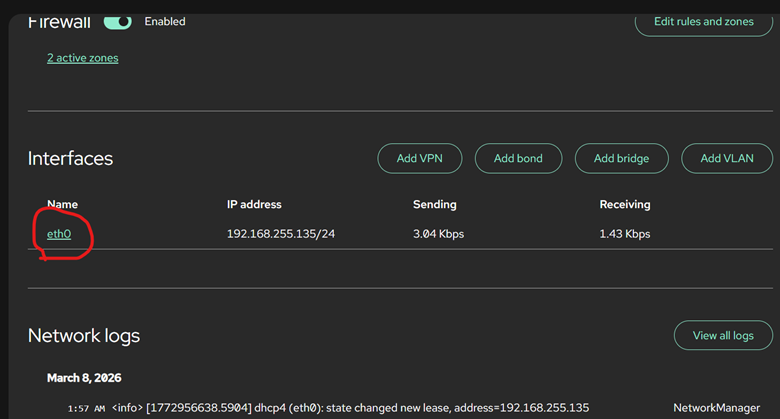
Task: Toggle the Firewall enabled switch
Action: (x=117, y=22)
